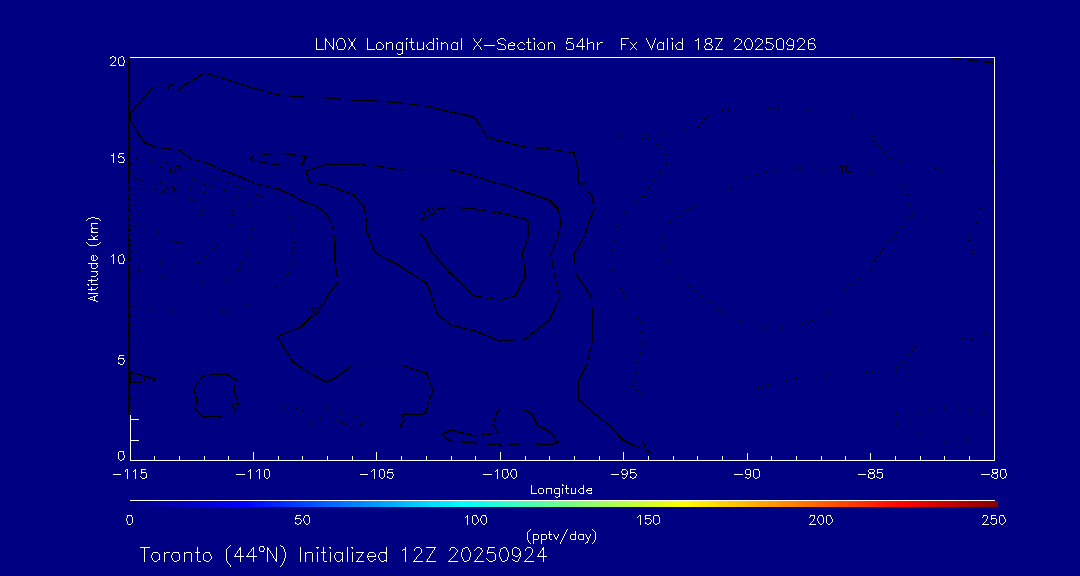The width and height of the screenshot is (1080, 576).
Task: Click the y-axis tick label "10"
Action: 116,259
